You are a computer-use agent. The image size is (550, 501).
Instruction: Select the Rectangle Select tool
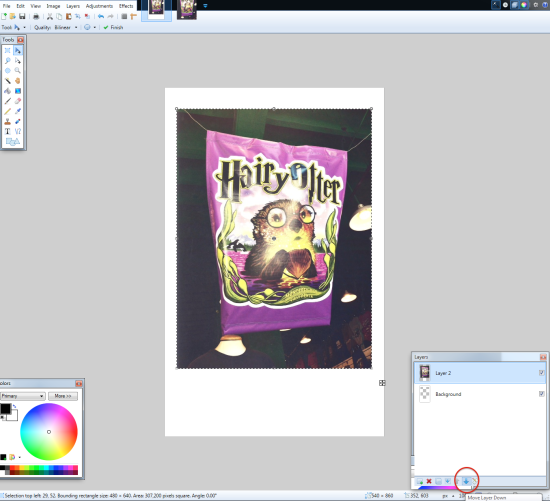point(7,51)
